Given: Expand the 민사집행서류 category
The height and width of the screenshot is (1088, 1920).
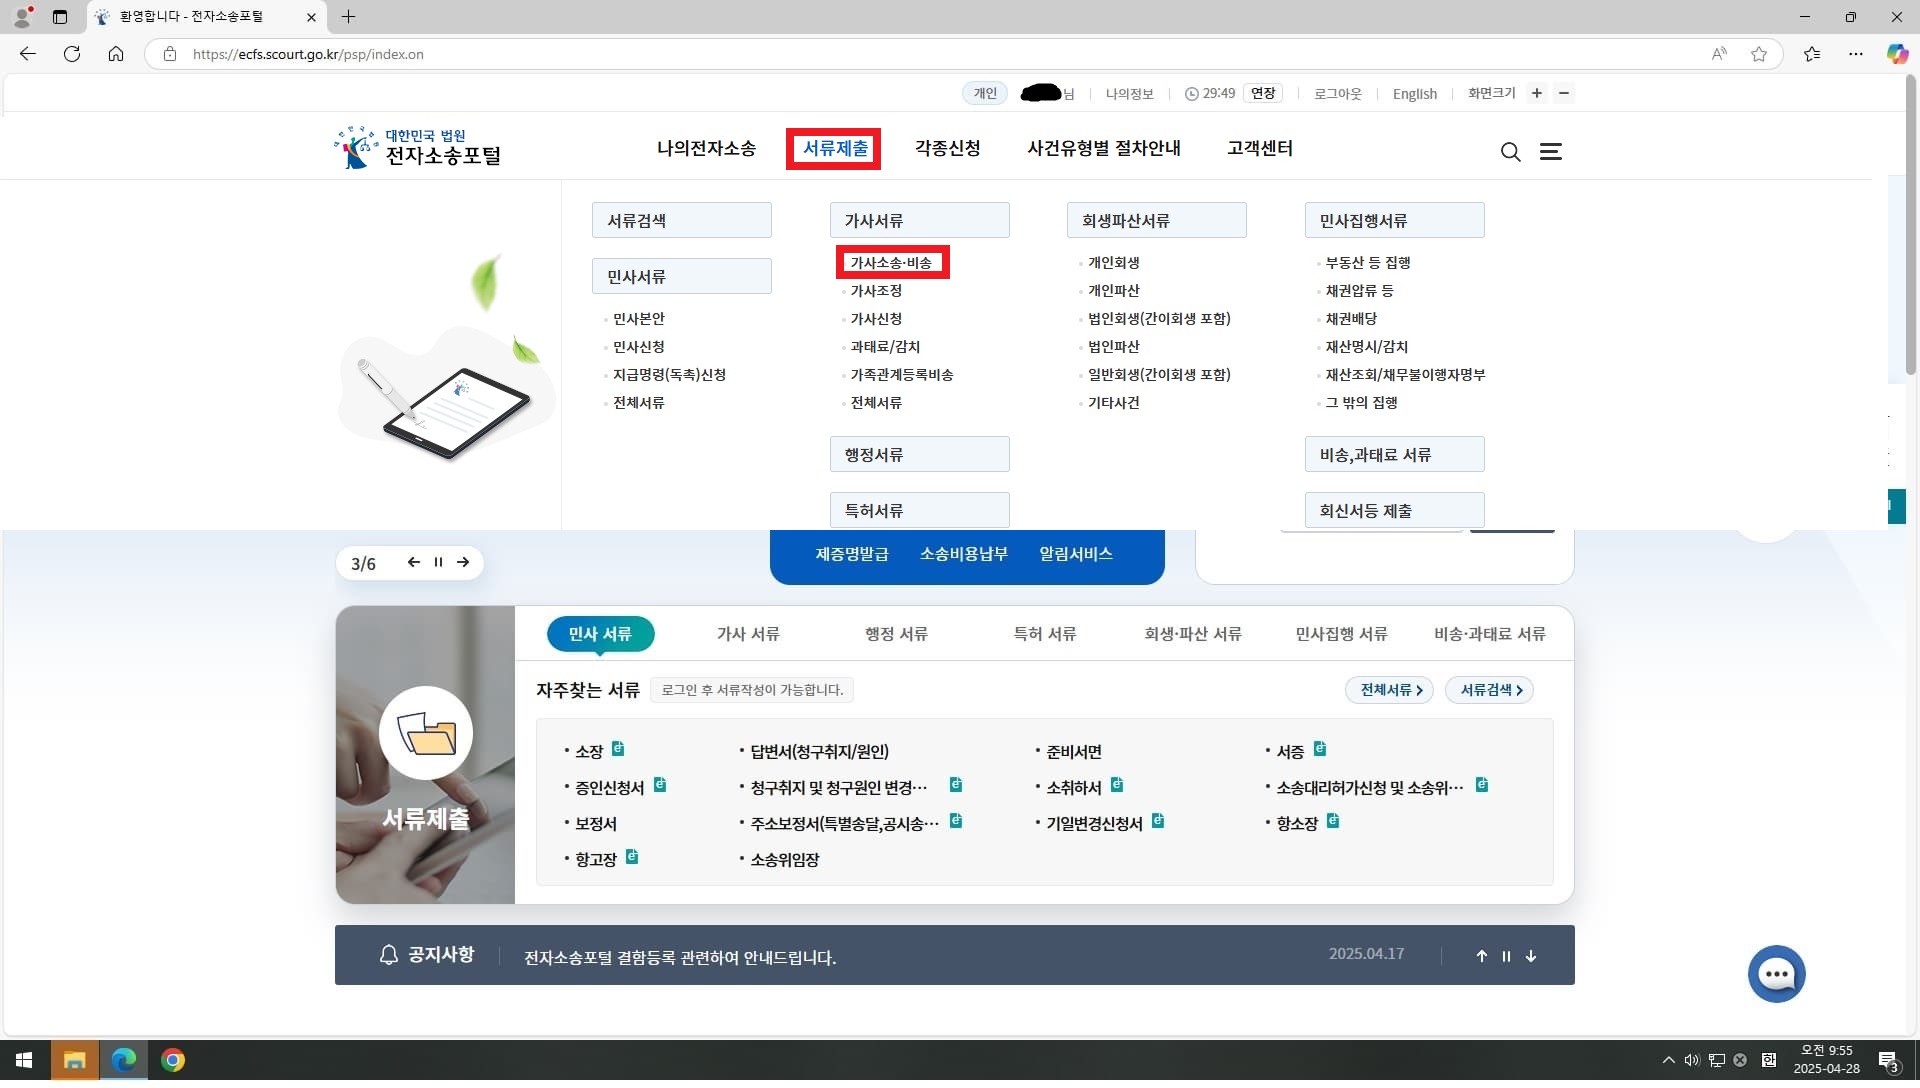Looking at the screenshot, I should pos(1393,220).
